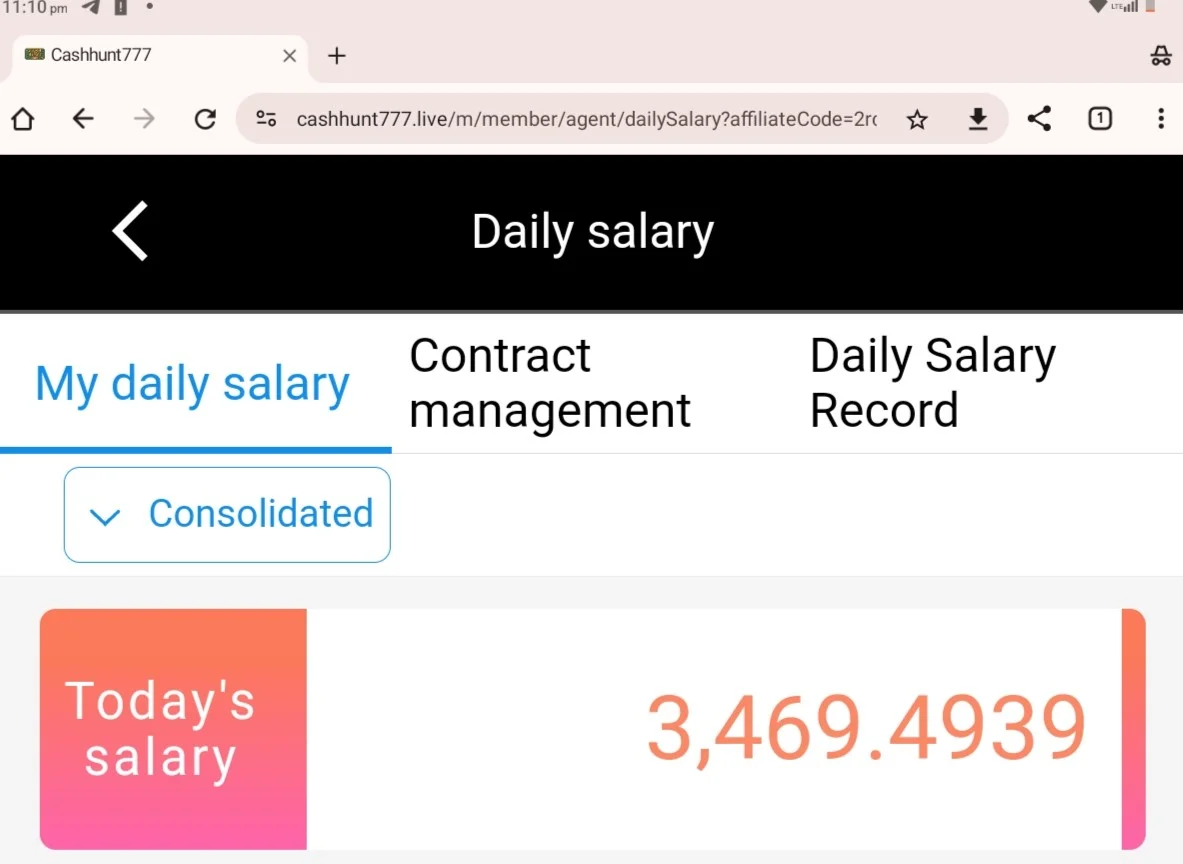Open the tab switcher showing 1 tab

pyautogui.click(x=1100, y=118)
